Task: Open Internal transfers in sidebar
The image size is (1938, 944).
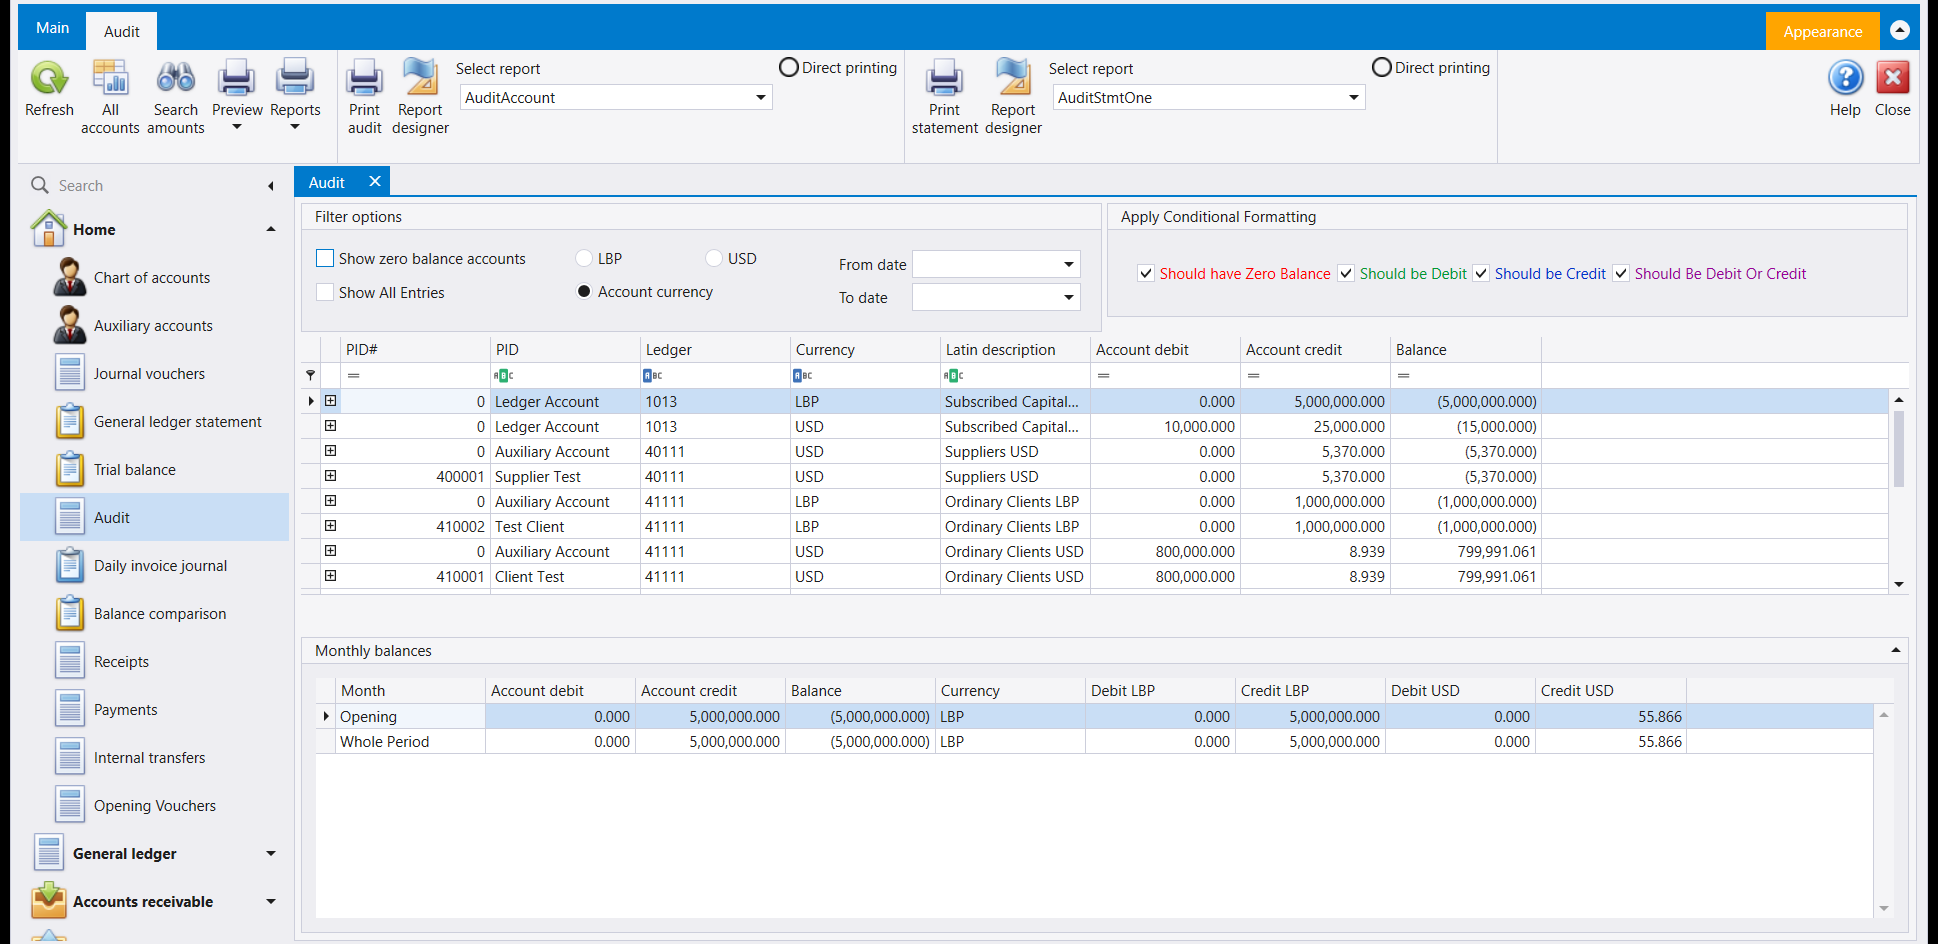Action: point(149,758)
